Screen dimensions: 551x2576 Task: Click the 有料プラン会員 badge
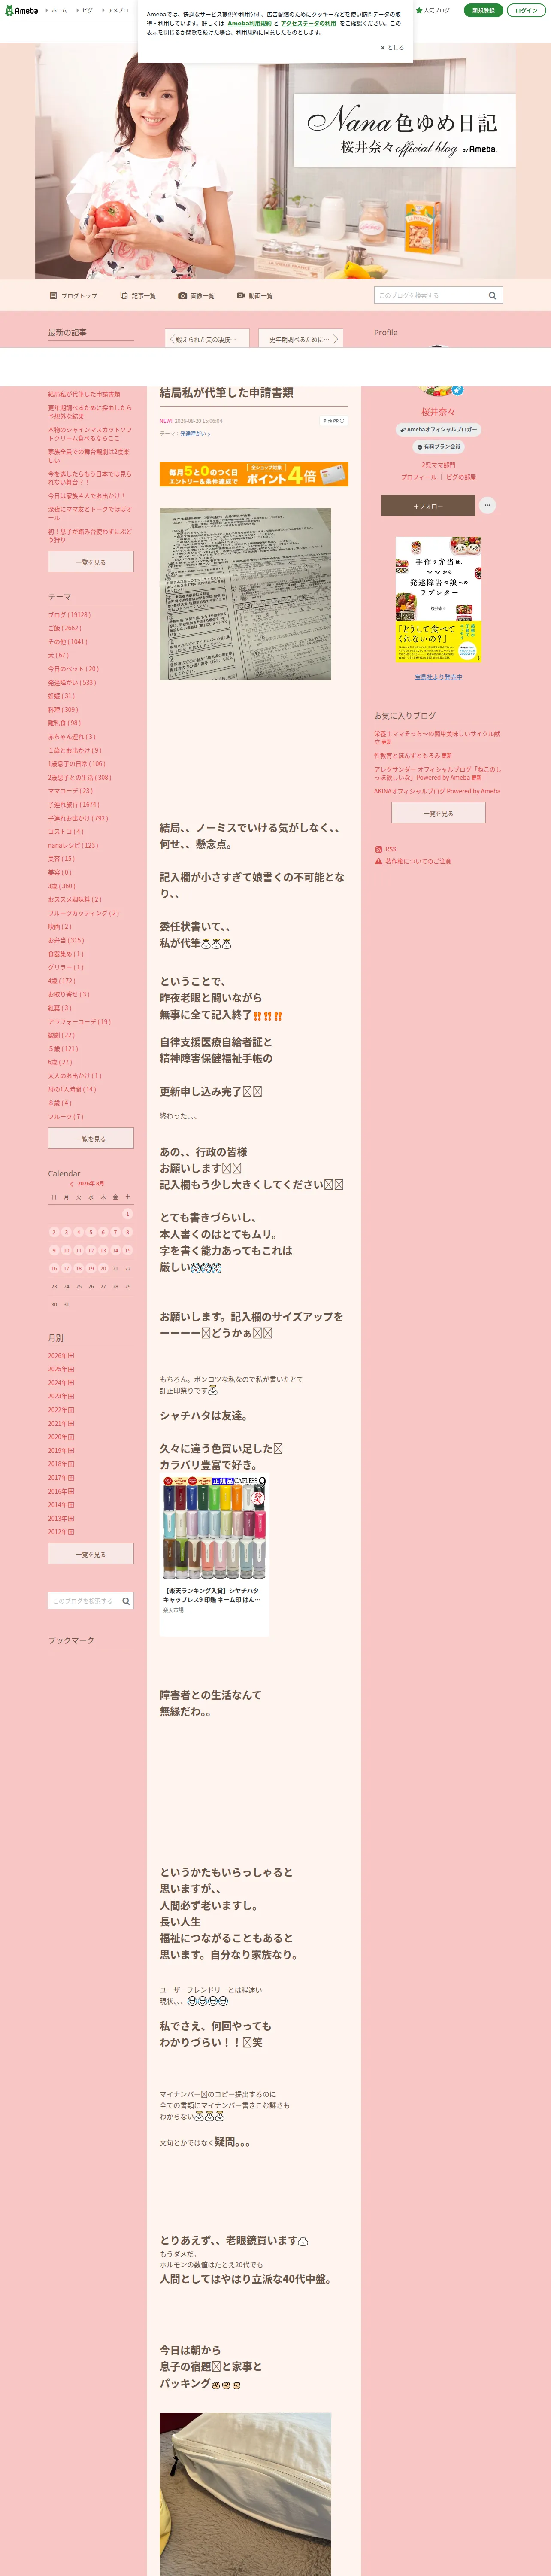click(x=438, y=447)
